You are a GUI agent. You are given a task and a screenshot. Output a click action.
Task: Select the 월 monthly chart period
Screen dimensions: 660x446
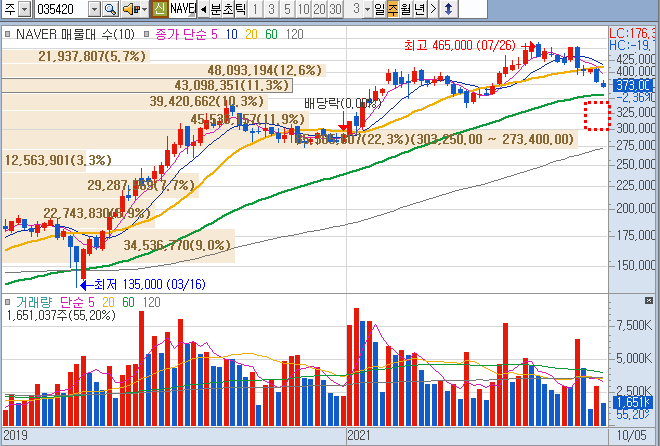405,9
